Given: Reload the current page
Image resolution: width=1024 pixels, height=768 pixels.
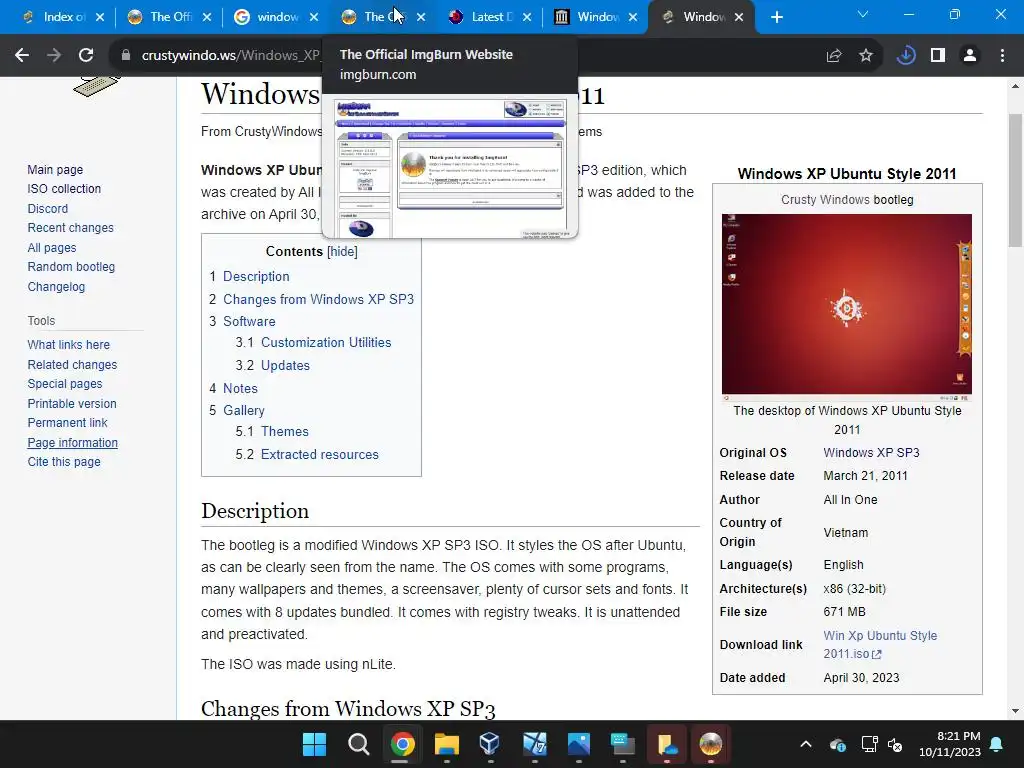Looking at the screenshot, I should (x=86, y=56).
